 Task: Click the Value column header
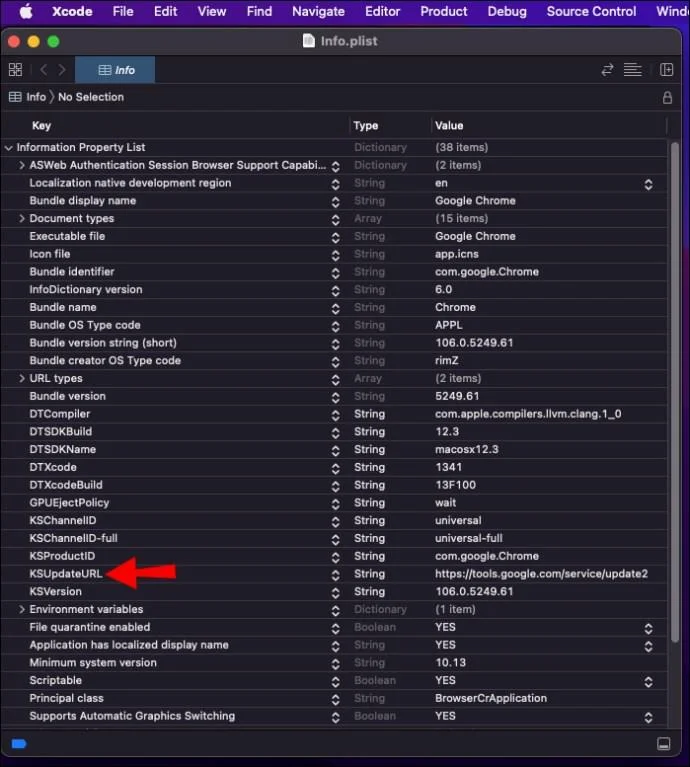click(x=449, y=126)
